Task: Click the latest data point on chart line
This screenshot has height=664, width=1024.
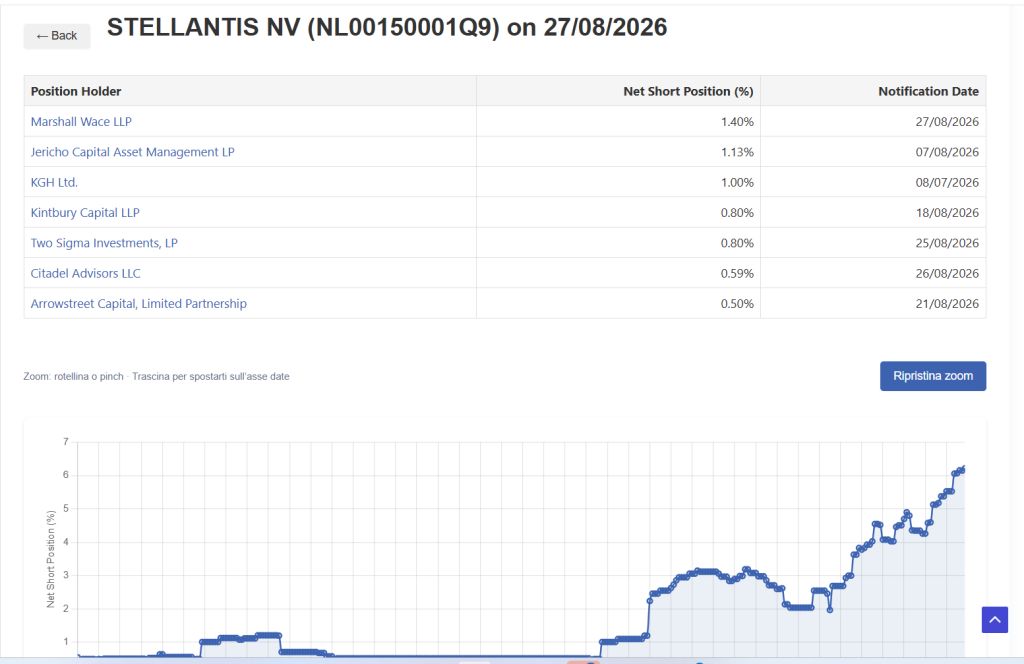Action: click(x=961, y=469)
